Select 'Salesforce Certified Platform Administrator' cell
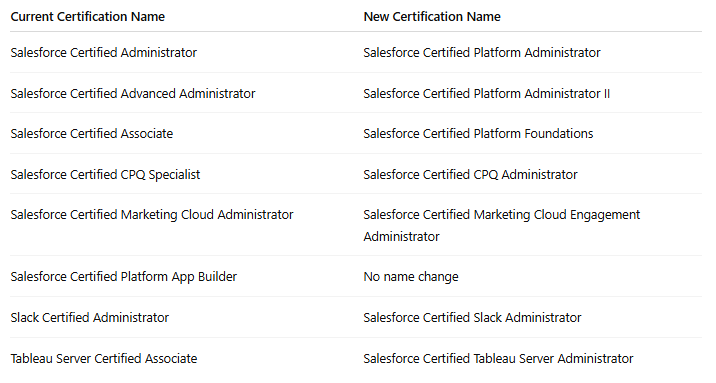 click(x=482, y=52)
